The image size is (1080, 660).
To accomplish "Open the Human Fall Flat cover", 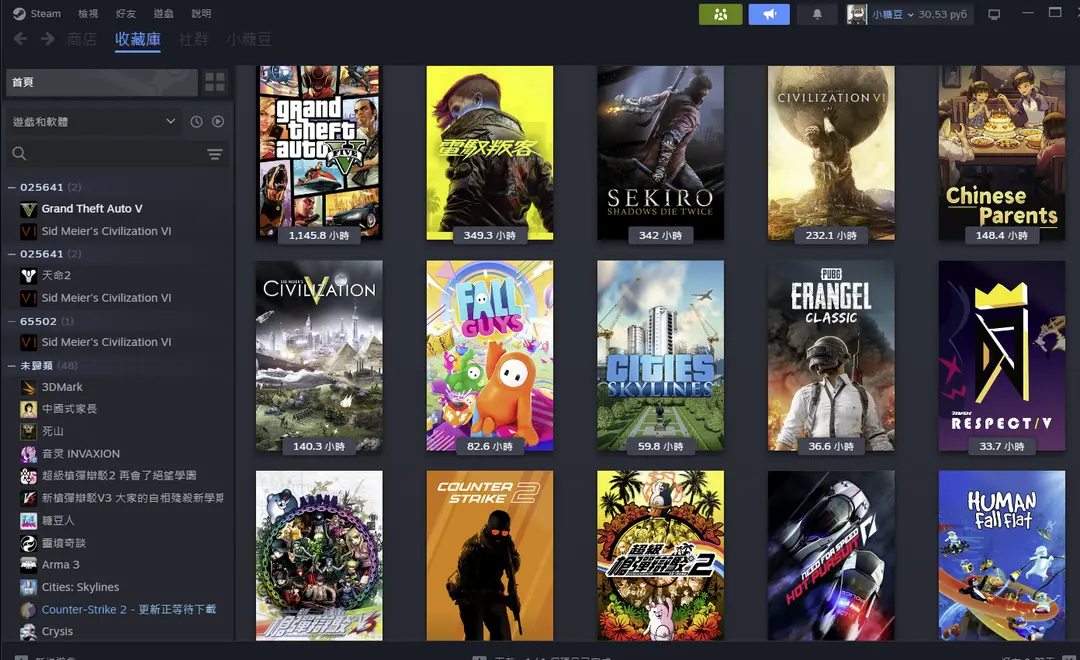I will point(1002,555).
